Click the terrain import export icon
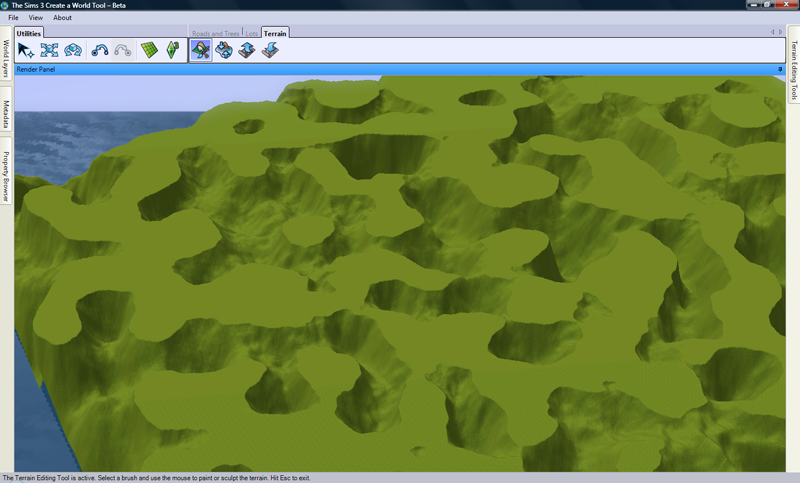This screenshot has height=483, width=800. click(224, 50)
